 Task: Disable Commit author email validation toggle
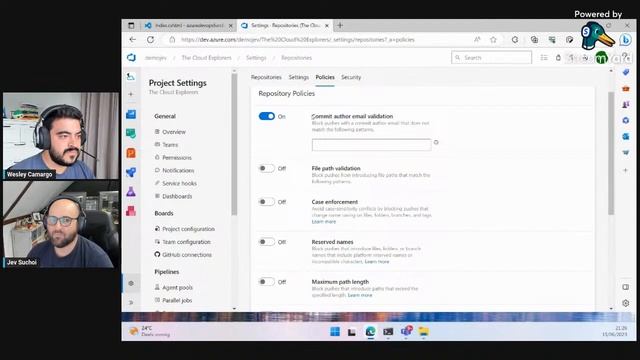267,116
